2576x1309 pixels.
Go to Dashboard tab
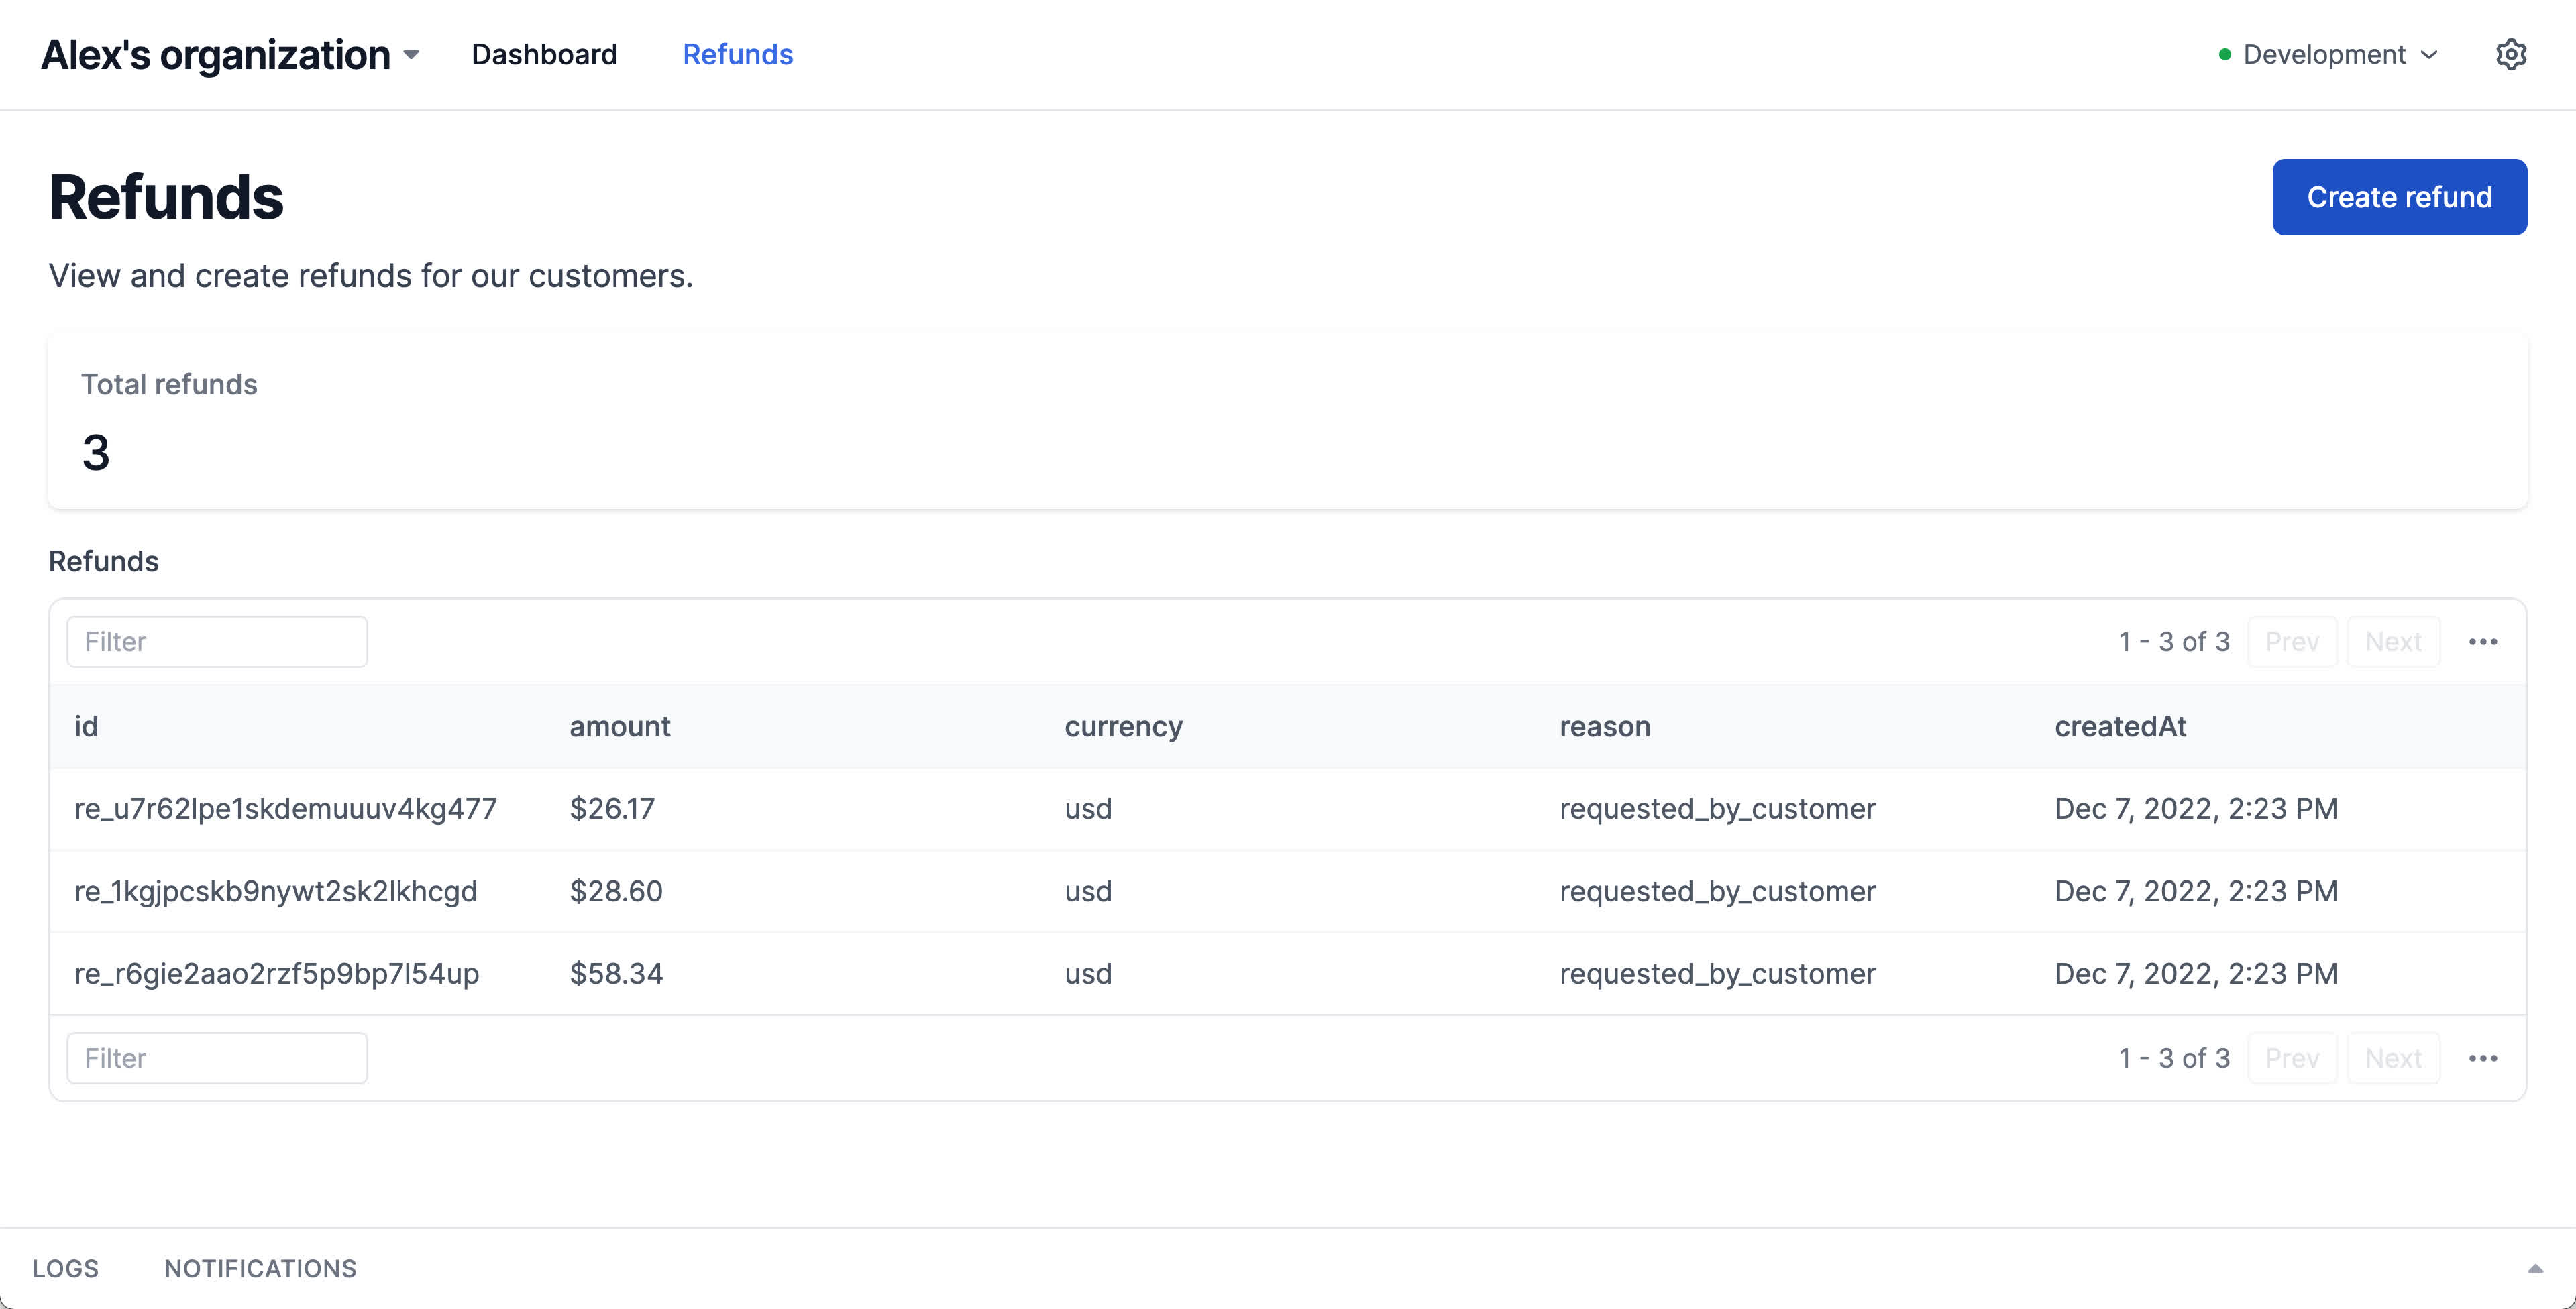coord(544,55)
